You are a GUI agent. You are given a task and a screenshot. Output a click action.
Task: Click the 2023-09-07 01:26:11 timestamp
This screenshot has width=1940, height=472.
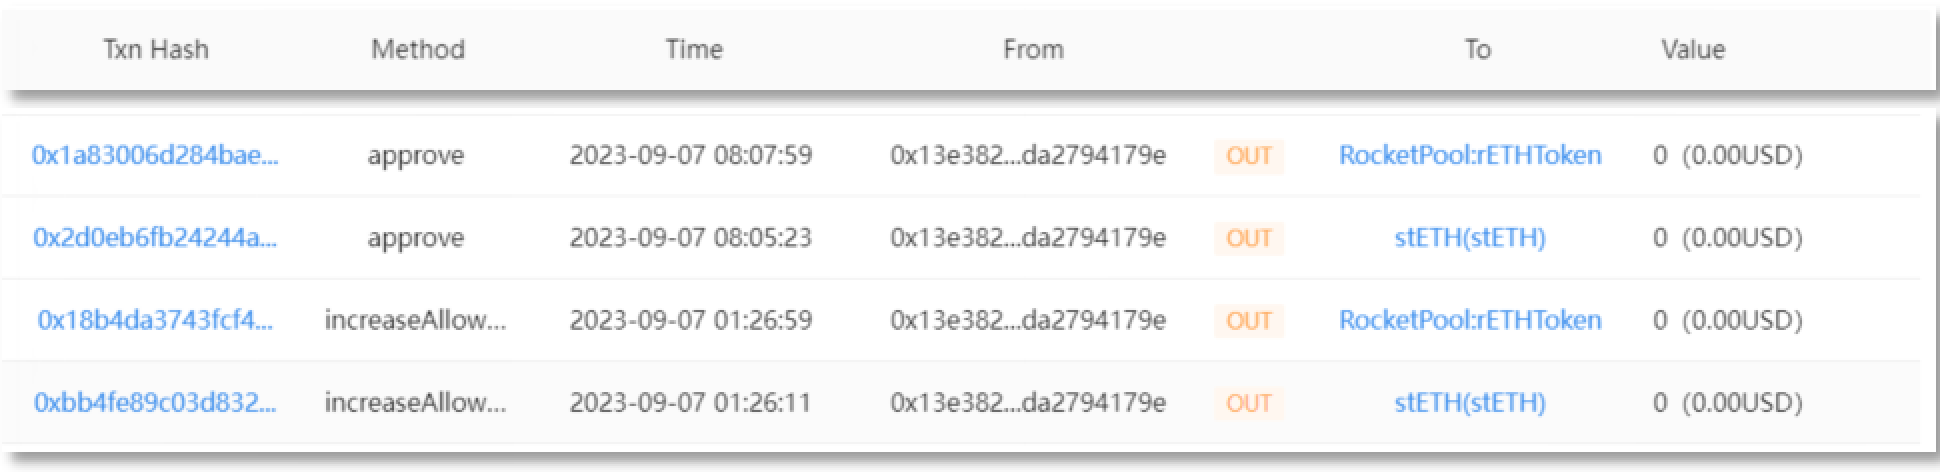(690, 403)
